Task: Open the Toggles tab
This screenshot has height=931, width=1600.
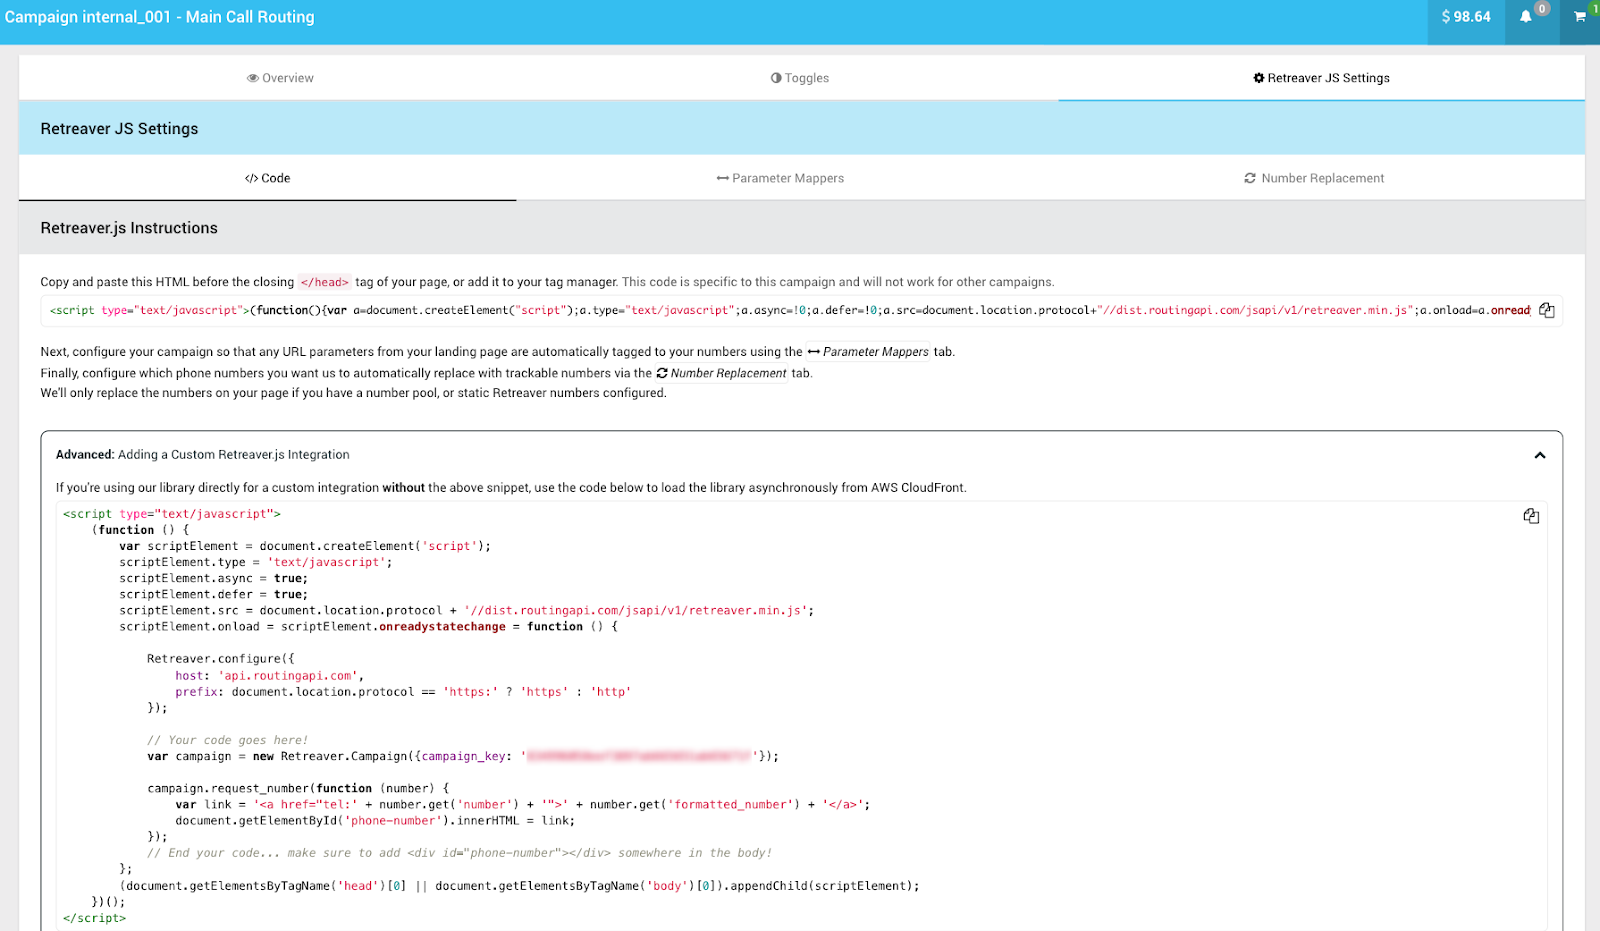Action: pyautogui.click(x=800, y=78)
